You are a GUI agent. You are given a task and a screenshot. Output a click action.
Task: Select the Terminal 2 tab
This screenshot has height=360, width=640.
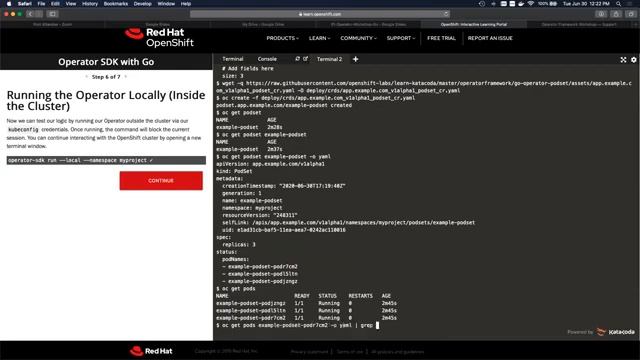(x=329, y=59)
